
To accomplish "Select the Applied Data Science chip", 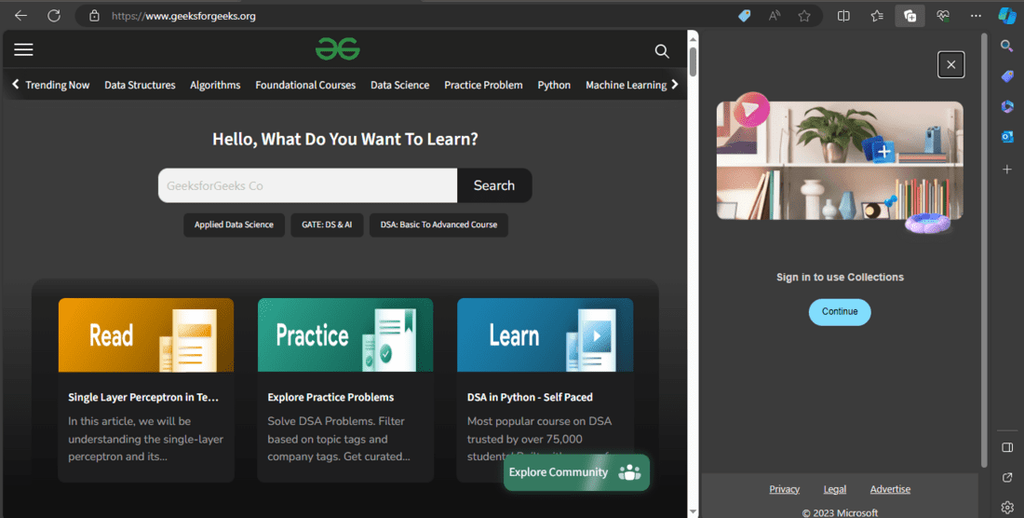I will (234, 225).
